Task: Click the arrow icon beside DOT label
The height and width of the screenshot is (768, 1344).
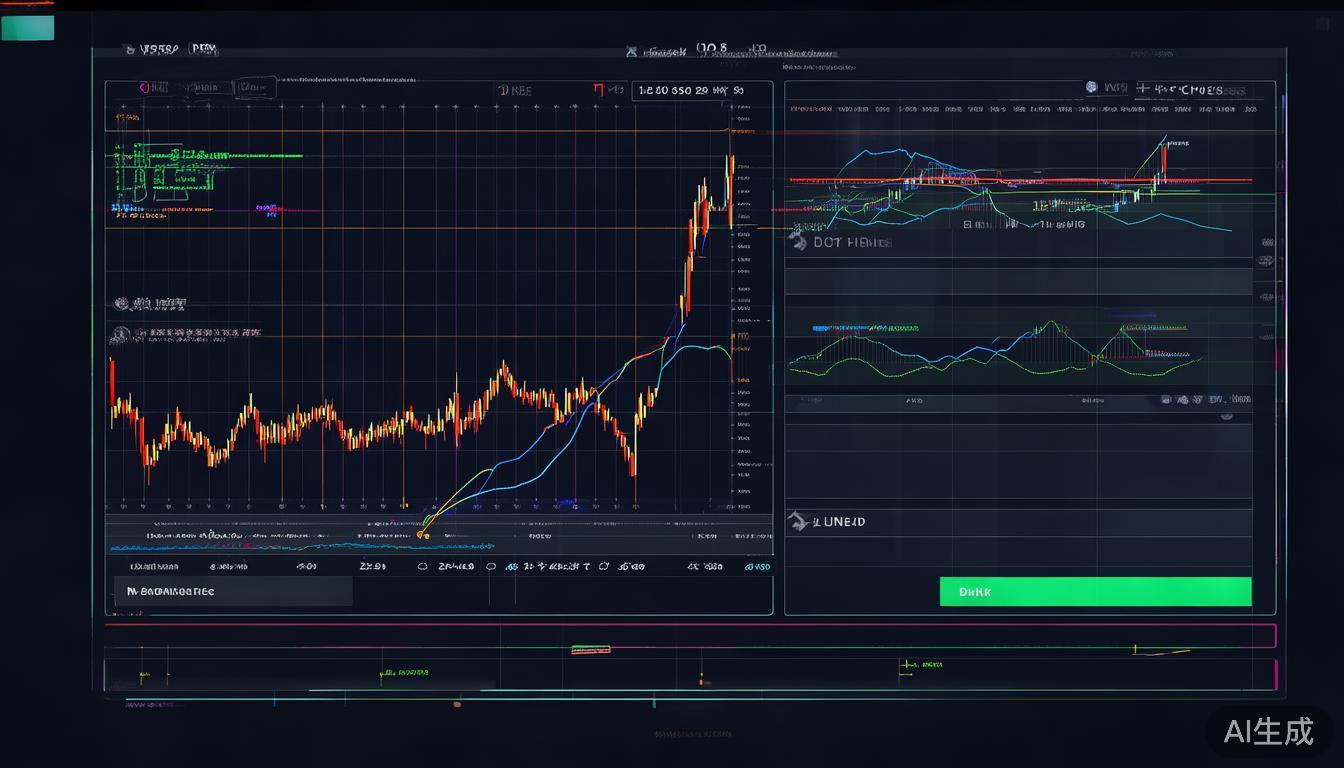Action: pos(798,241)
